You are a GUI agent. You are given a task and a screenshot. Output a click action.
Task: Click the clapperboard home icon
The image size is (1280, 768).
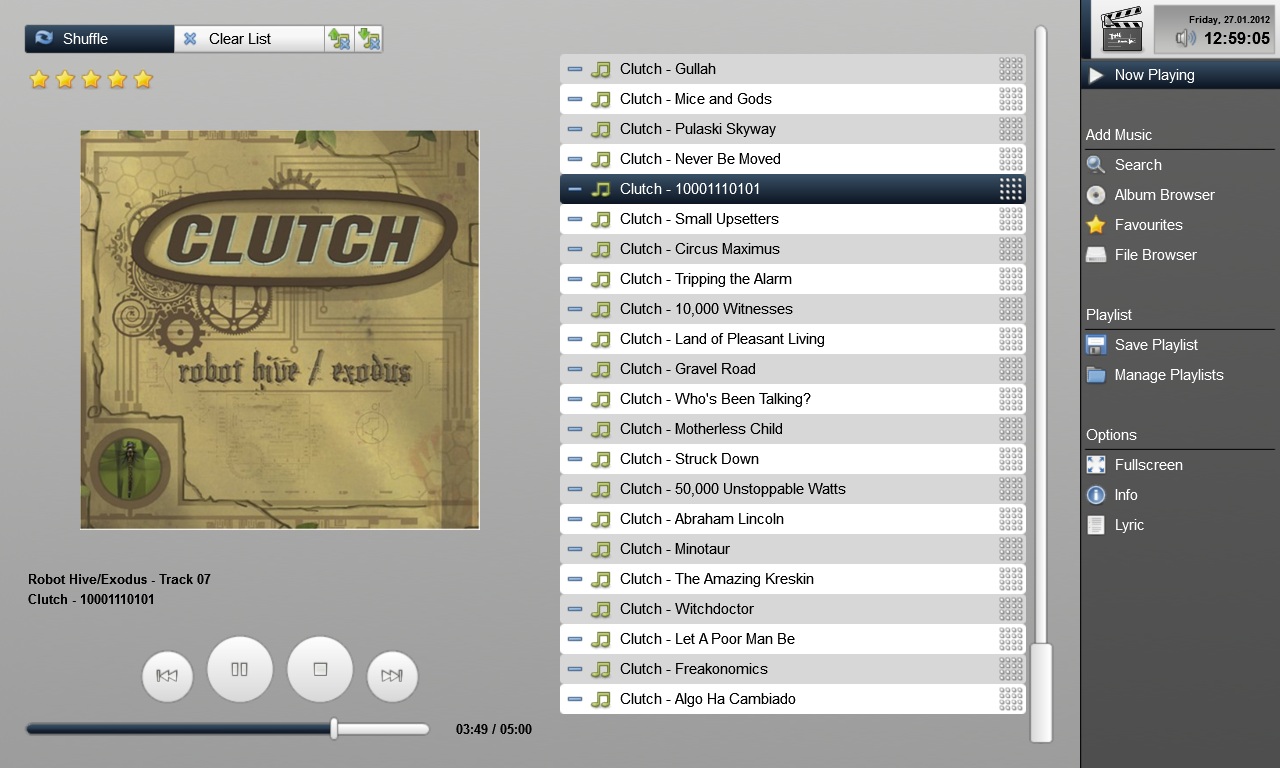point(1122,29)
